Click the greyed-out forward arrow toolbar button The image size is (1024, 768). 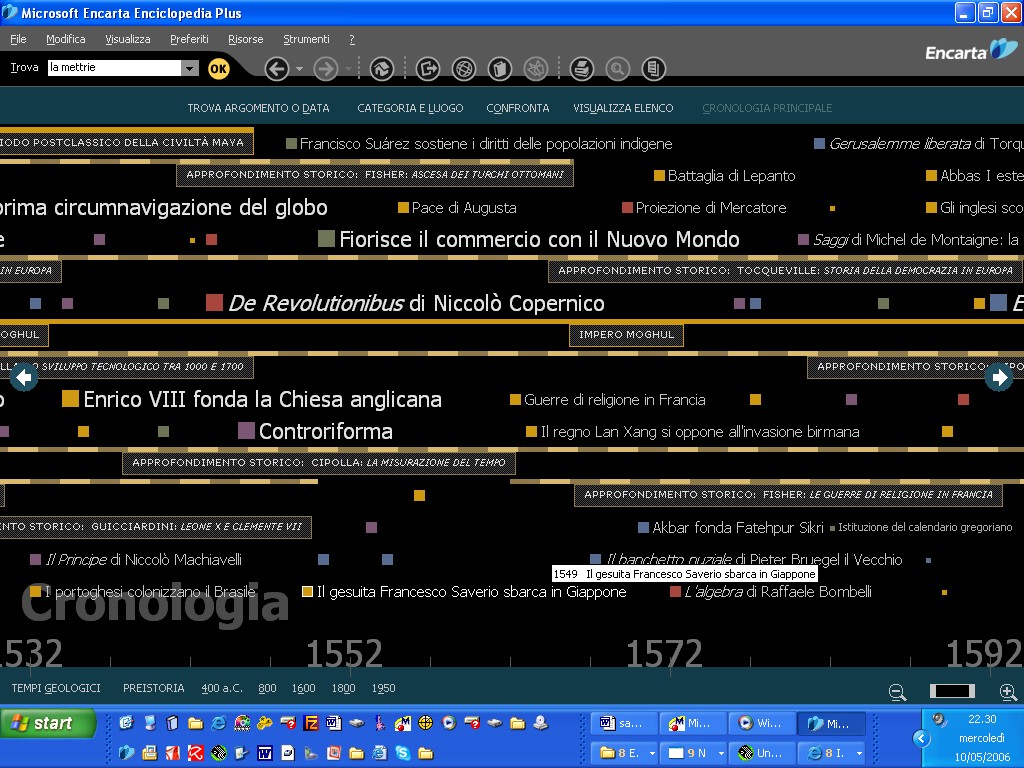326,69
